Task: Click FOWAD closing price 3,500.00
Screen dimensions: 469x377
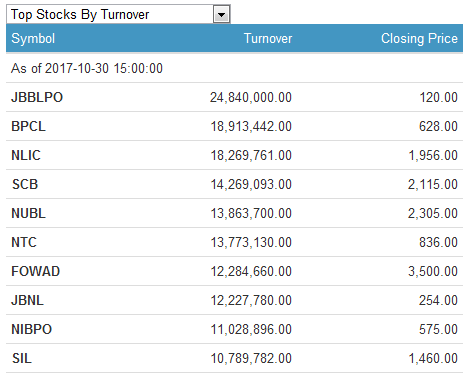Action: [x=433, y=271]
